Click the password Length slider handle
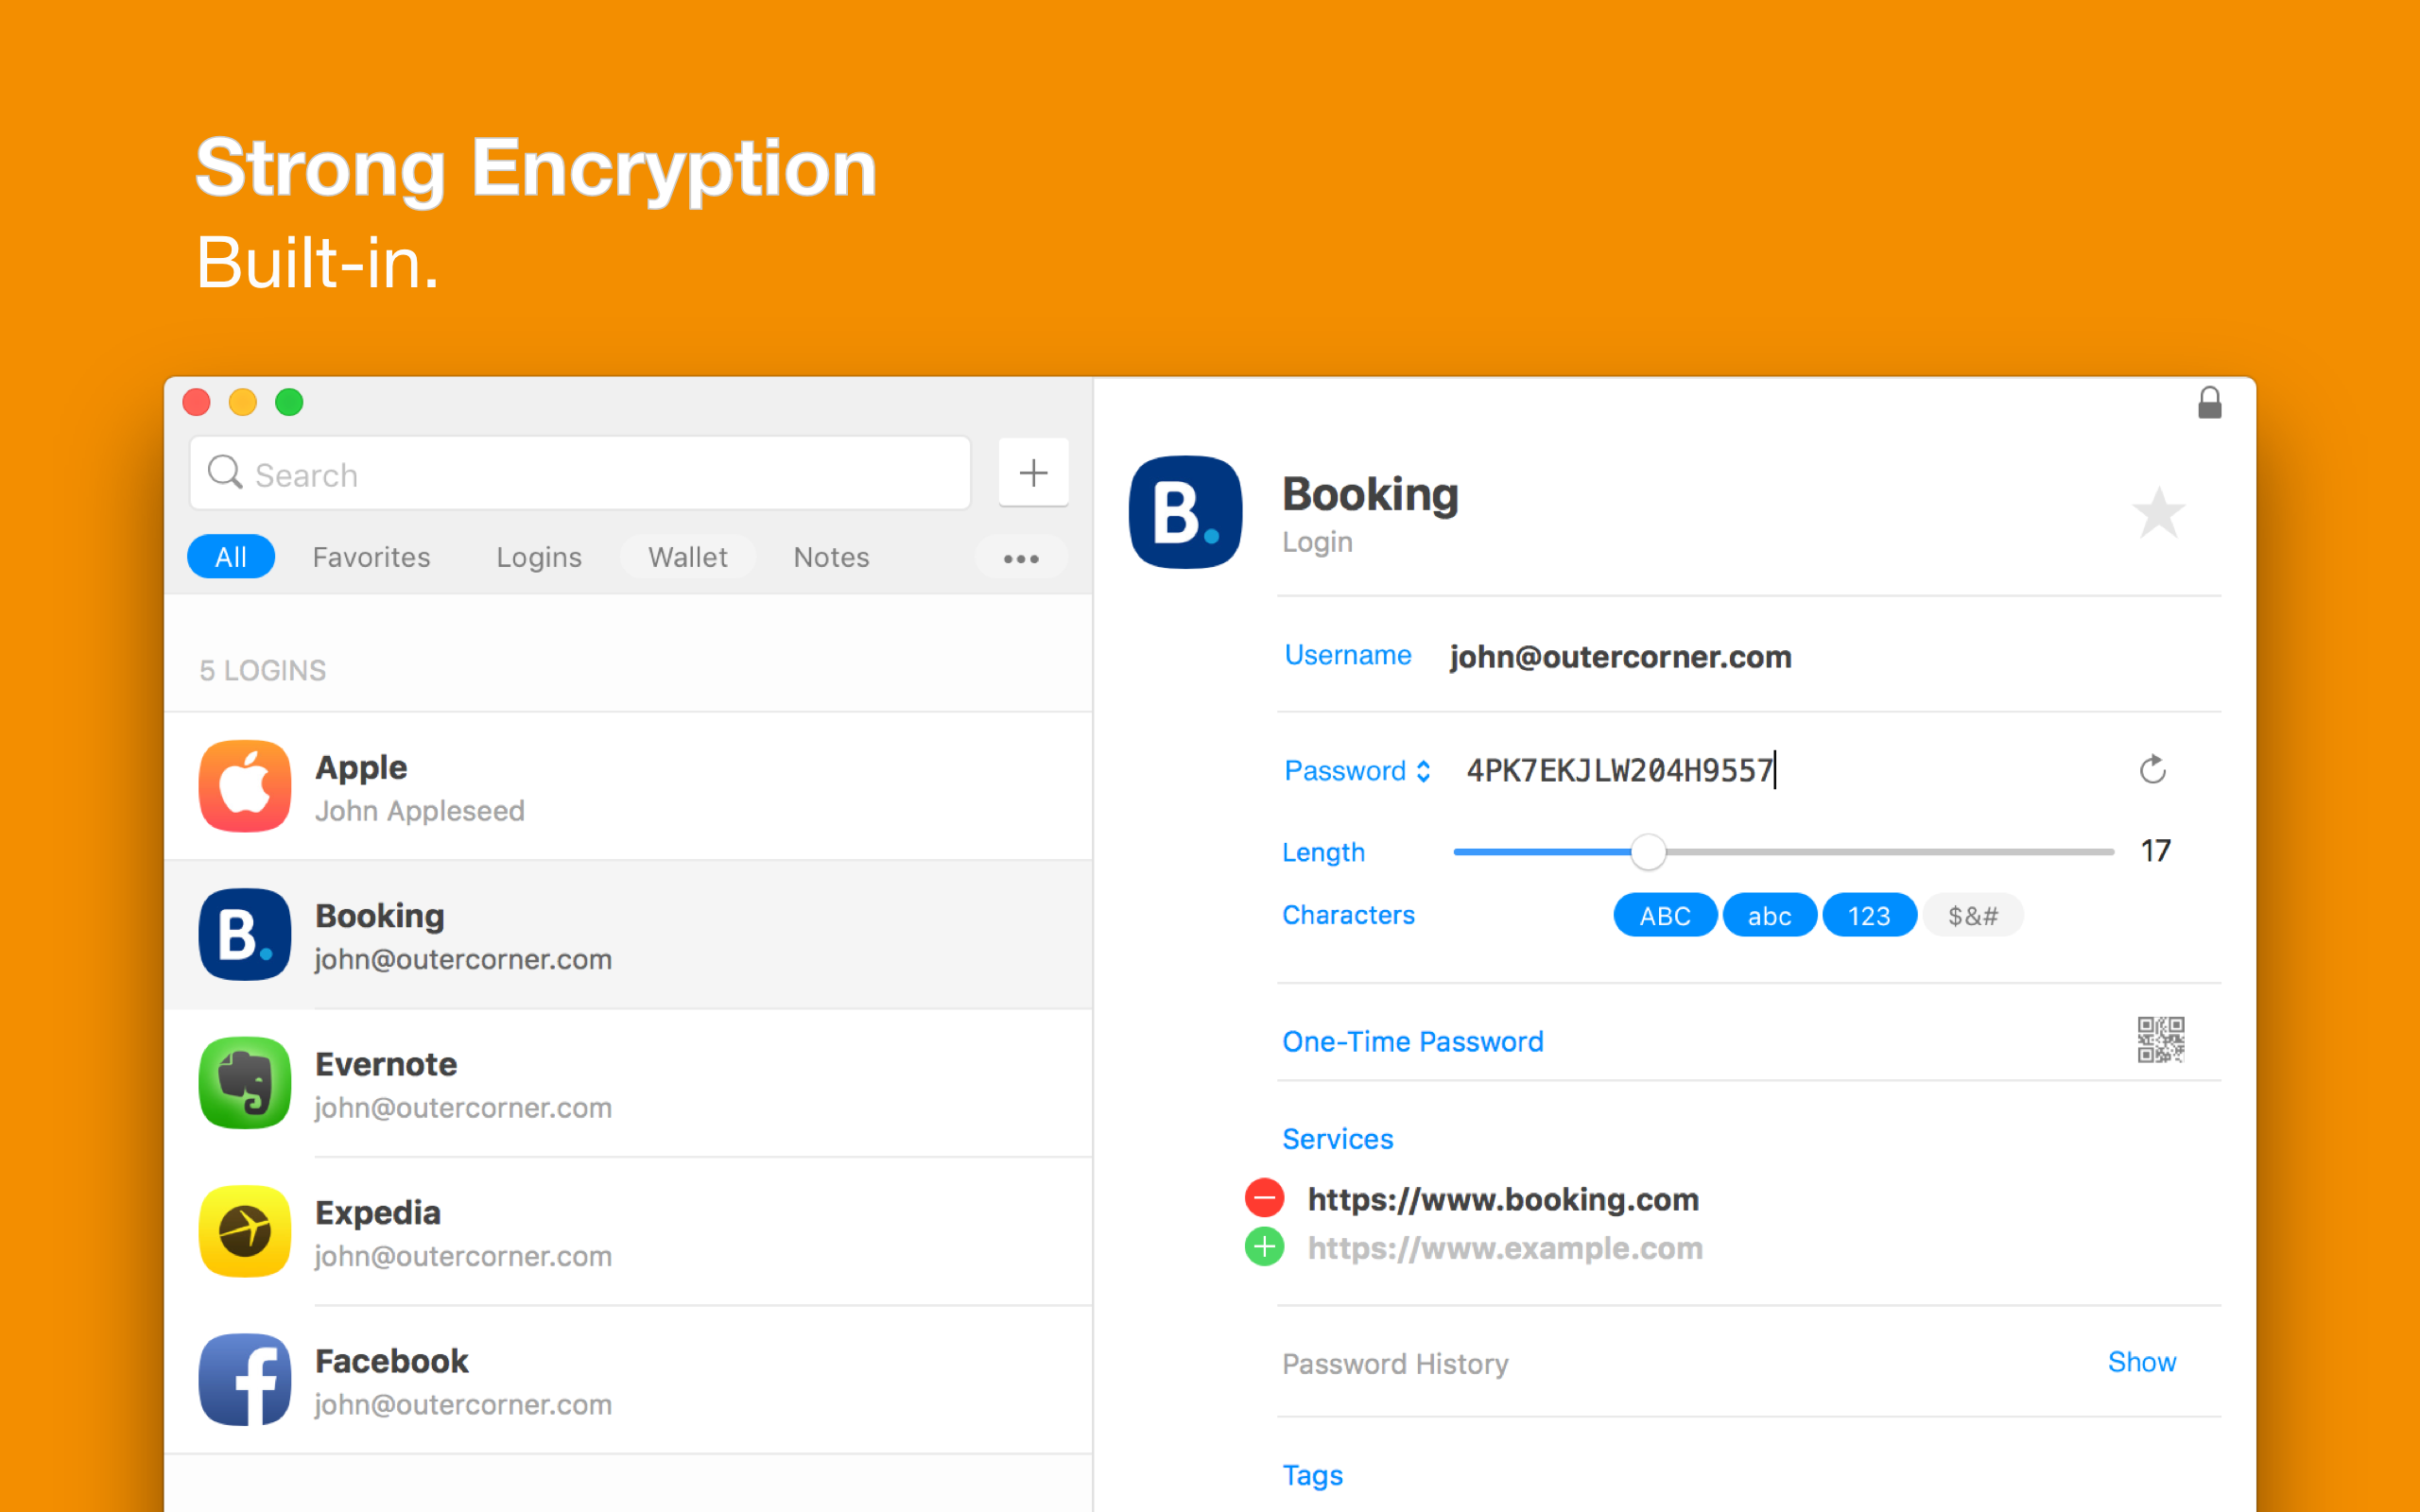This screenshot has height=1512, width=2420. [x=1648, y=852]
